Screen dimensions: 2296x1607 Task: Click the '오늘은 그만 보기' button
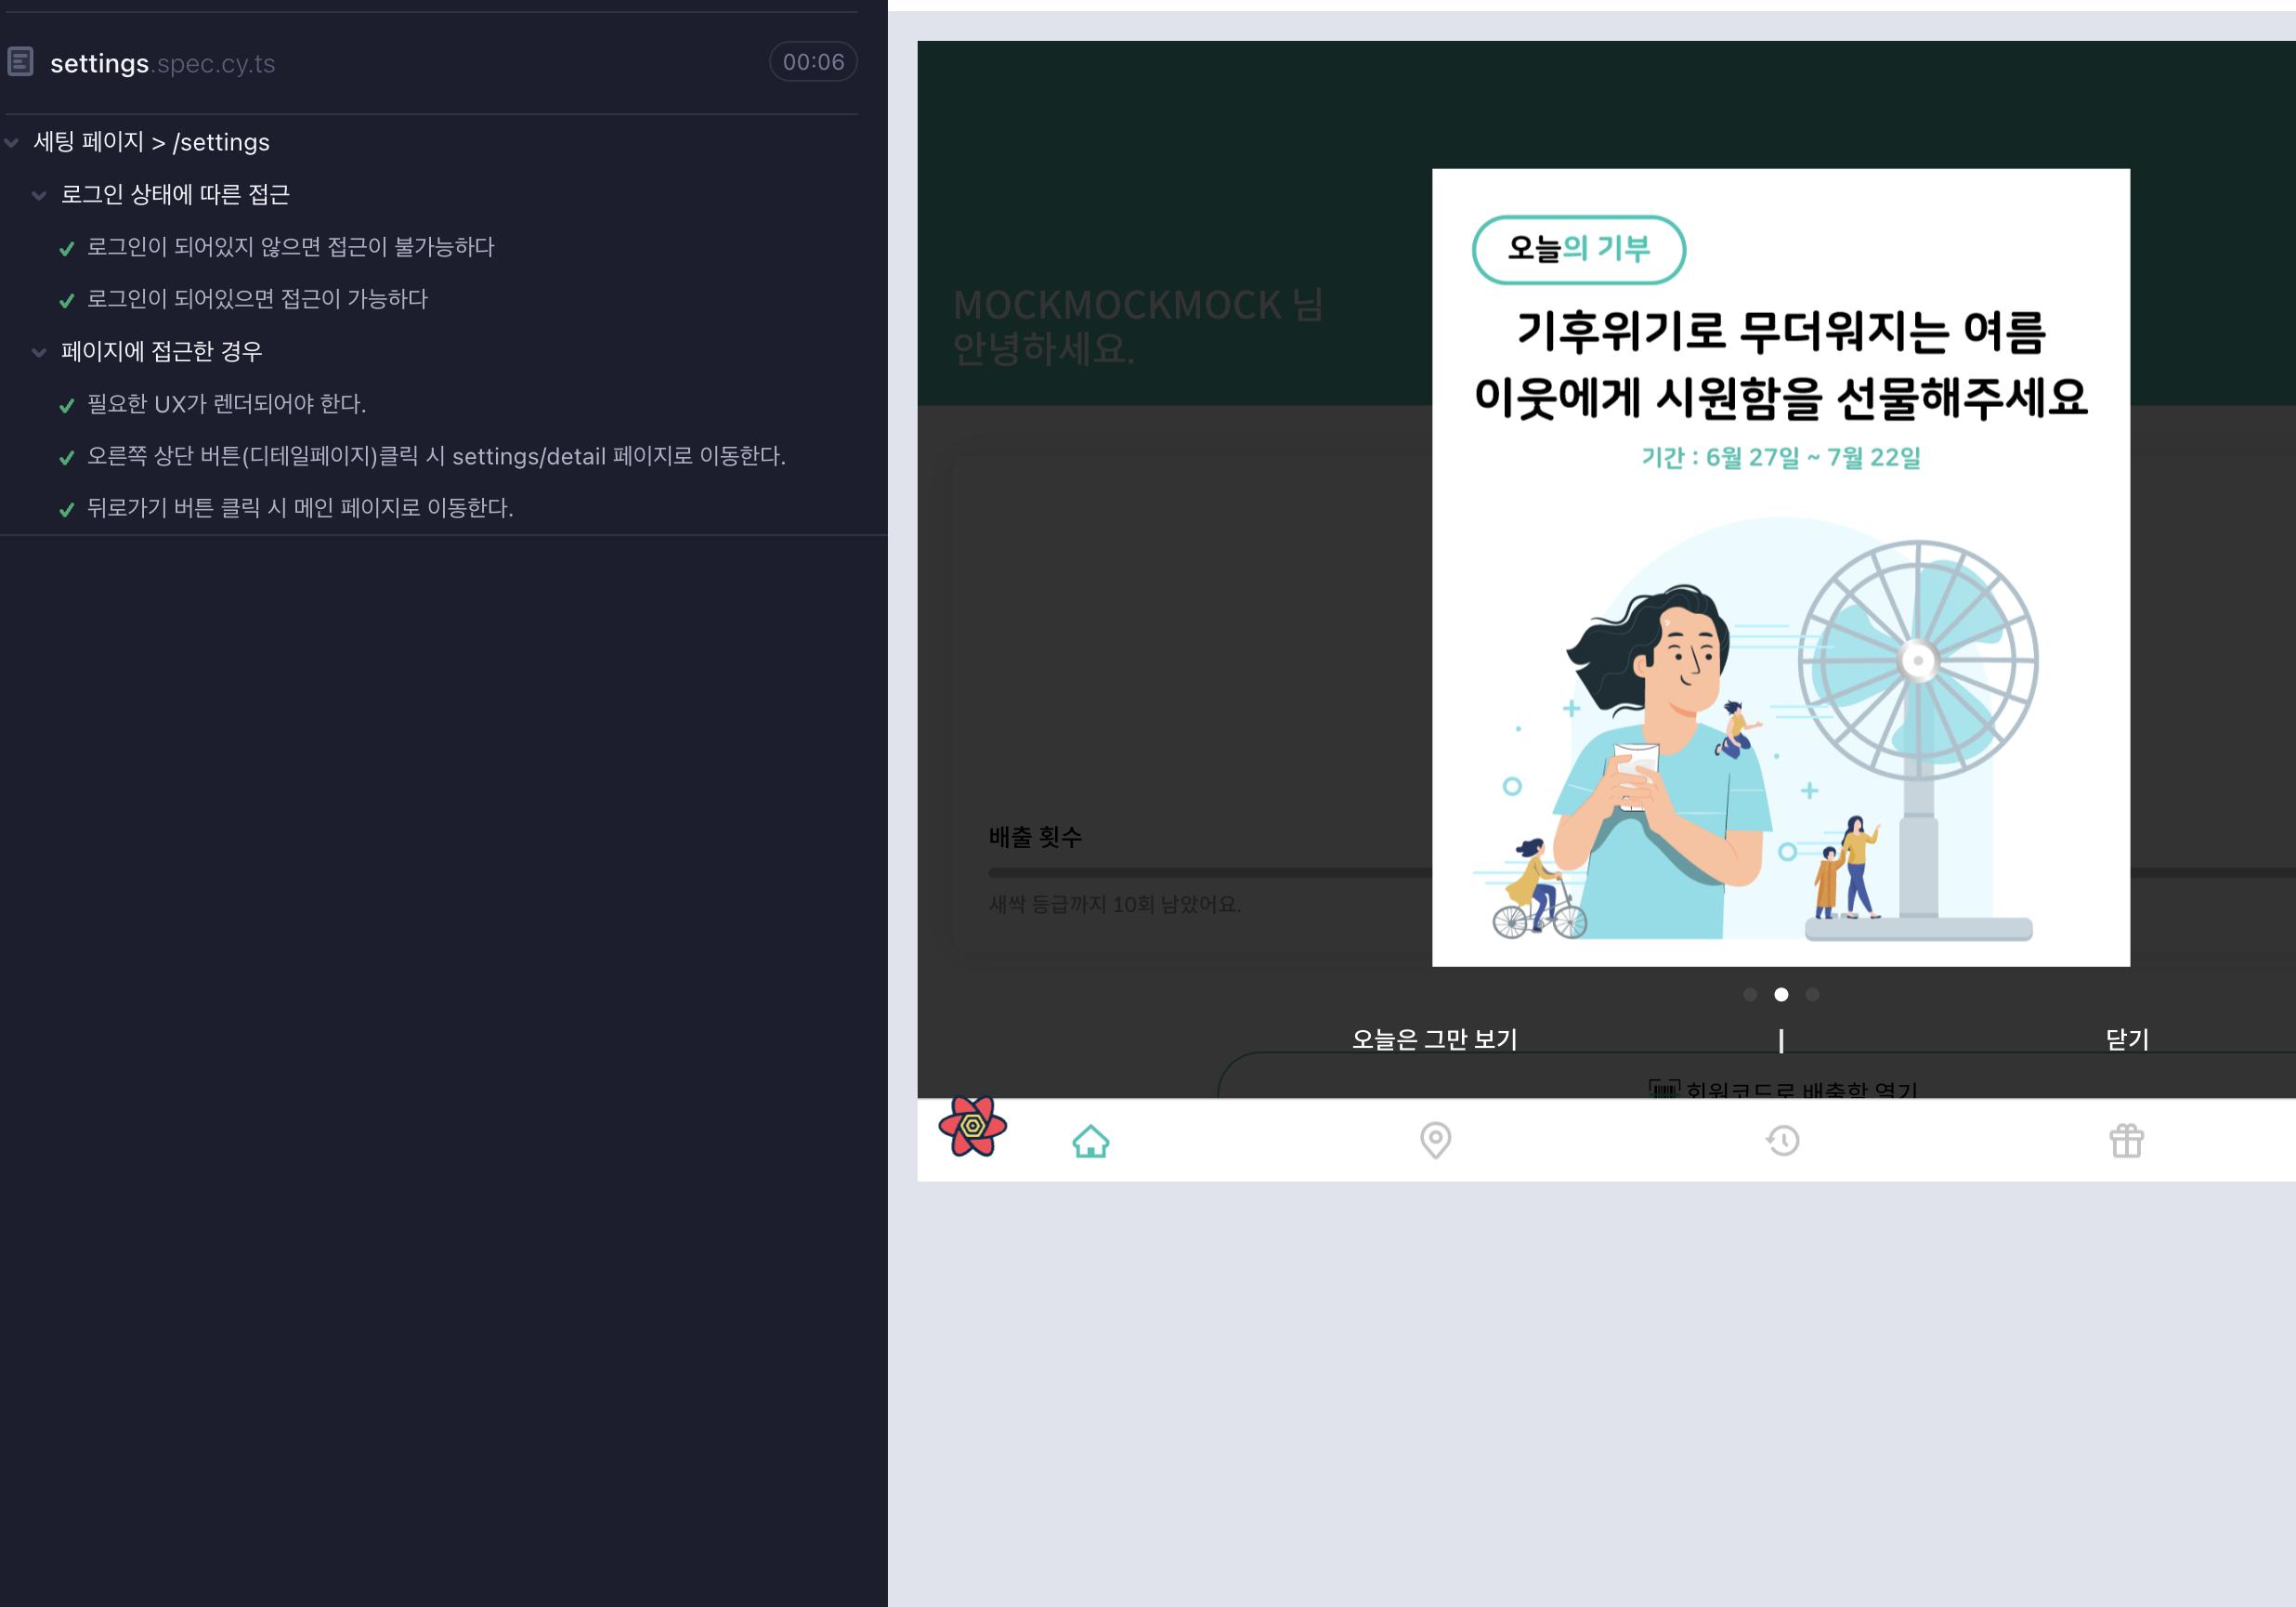click(x=1434, y=1039)
